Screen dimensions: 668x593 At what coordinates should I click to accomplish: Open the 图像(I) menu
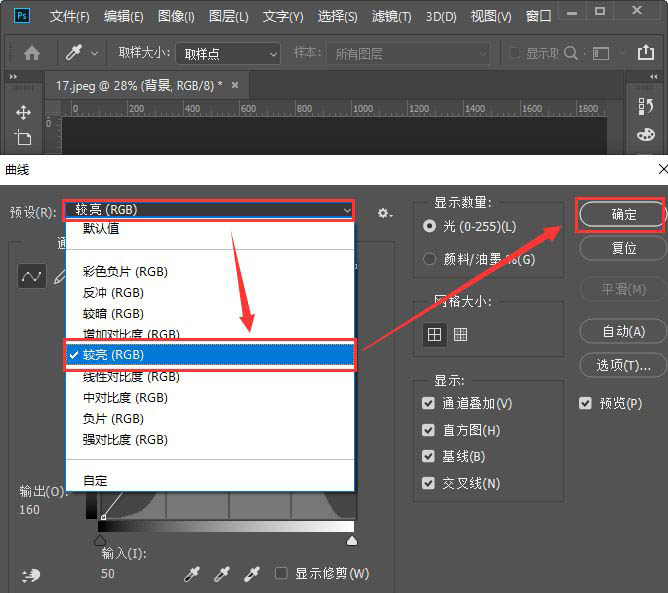click(x=176, y=16)
